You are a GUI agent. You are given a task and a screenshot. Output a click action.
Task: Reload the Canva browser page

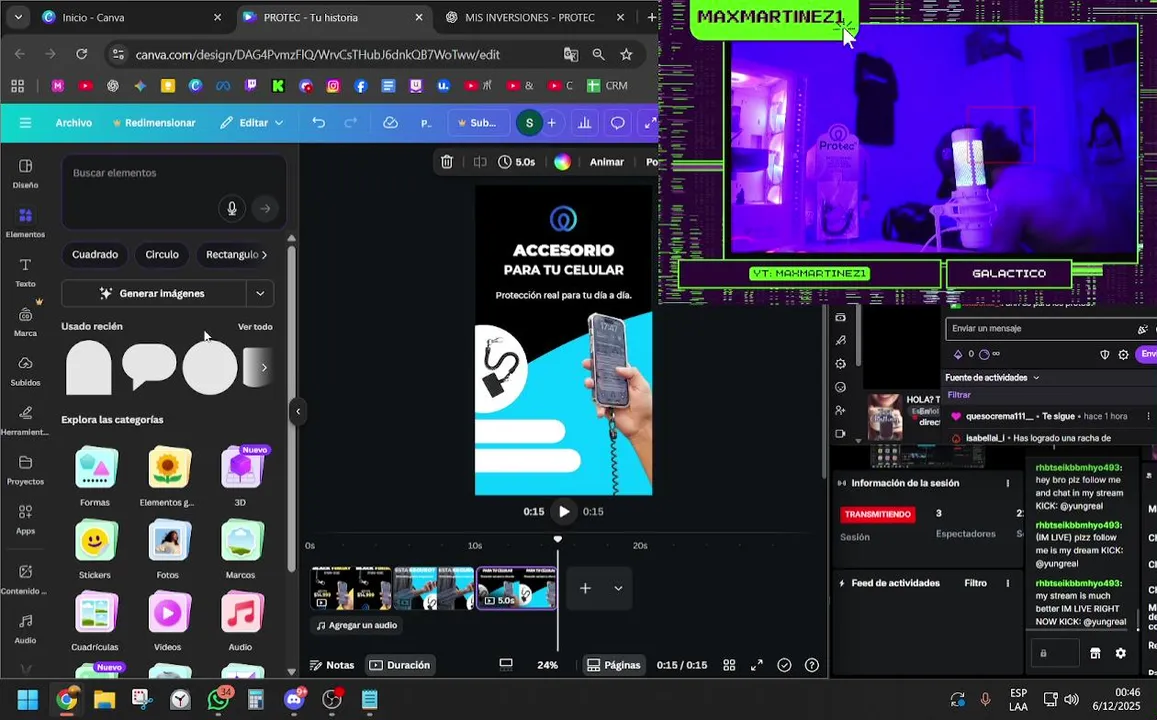point(81,54)
